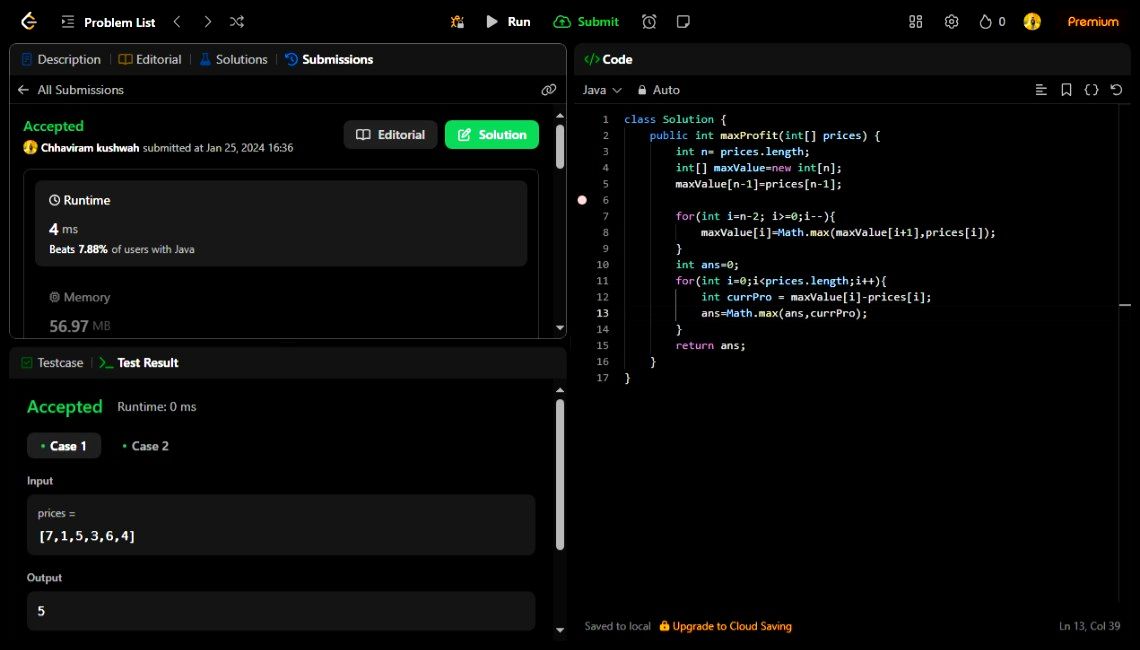Select Case 1 result
The image size is (1140, 650).
pos(64,446)
